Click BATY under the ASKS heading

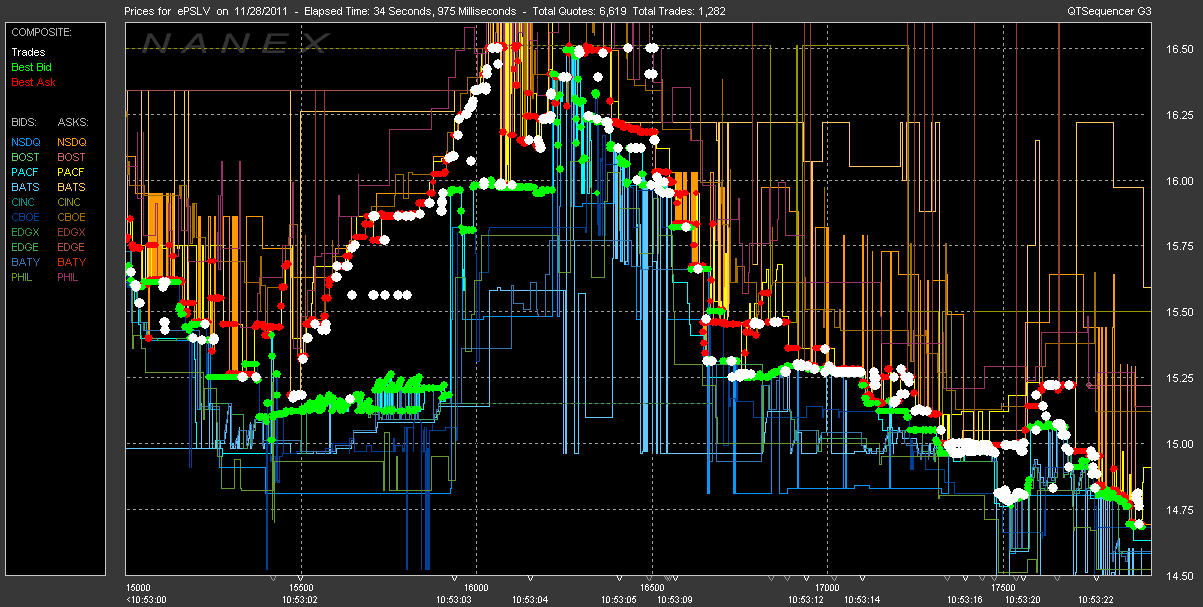click(x=72, y=262)
